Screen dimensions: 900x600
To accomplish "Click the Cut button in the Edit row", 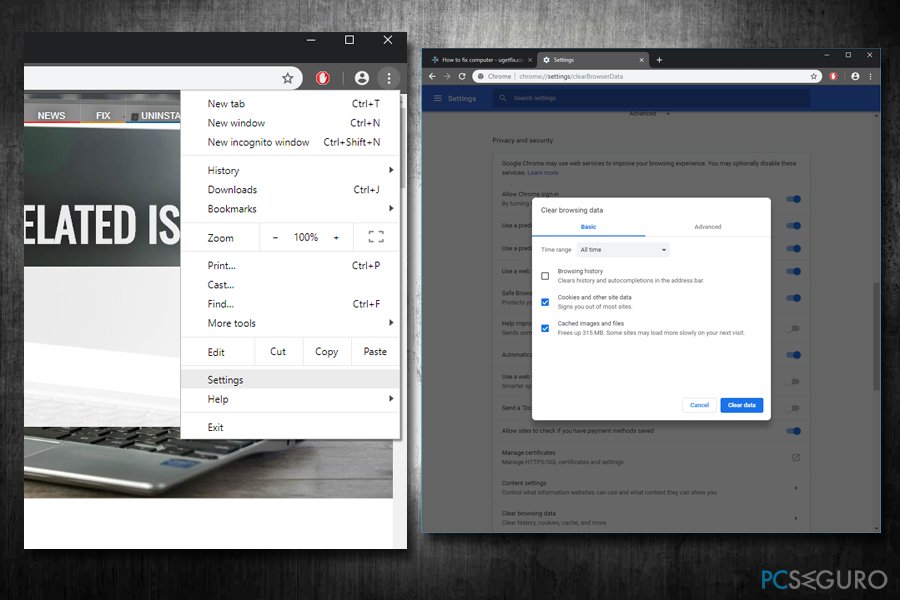I will click(278, 351).
